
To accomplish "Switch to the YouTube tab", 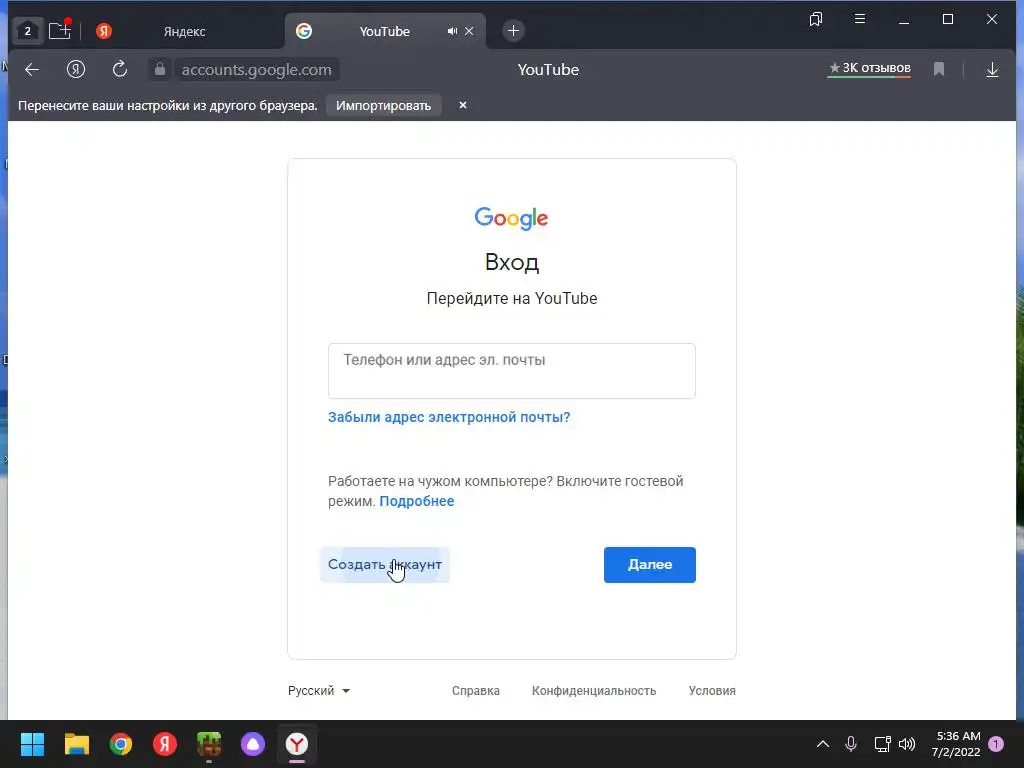I will (x=384, y=31).
